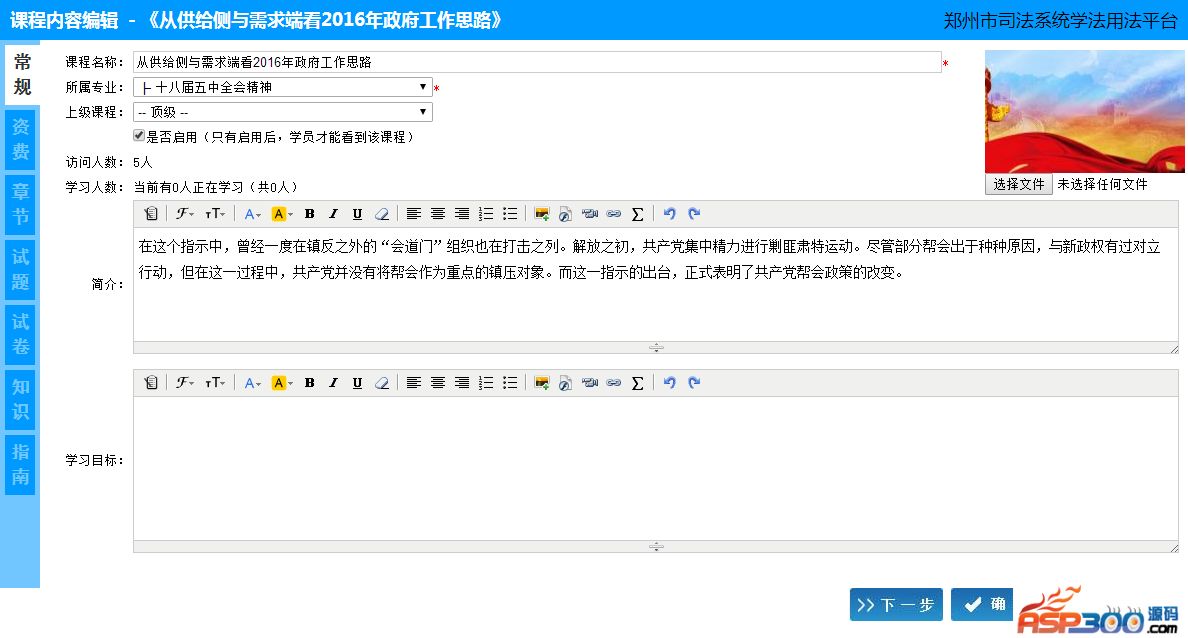This screenshot has height=638, width=1188.
Task: Undo last edit in 学习目标 editor
Action: 670,383
